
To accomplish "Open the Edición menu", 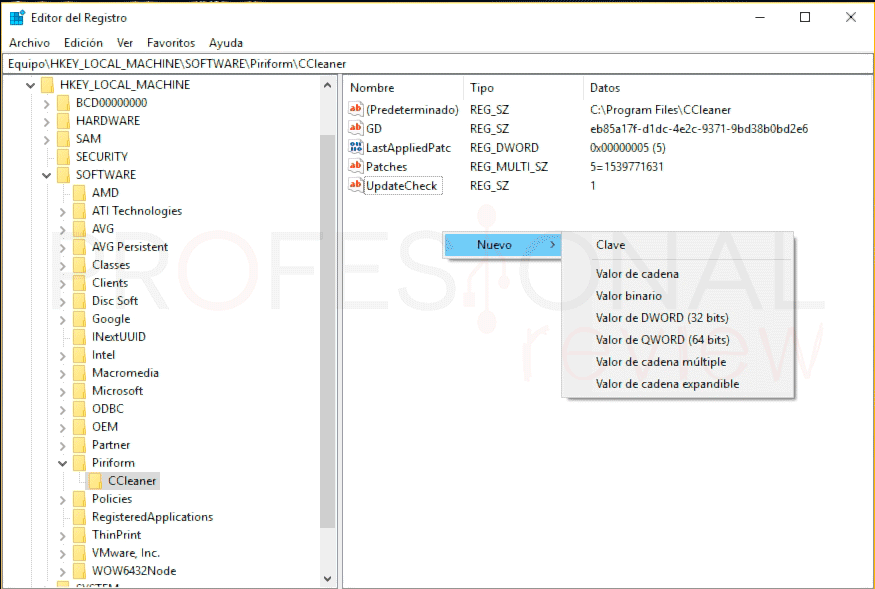I will (83, 43).
